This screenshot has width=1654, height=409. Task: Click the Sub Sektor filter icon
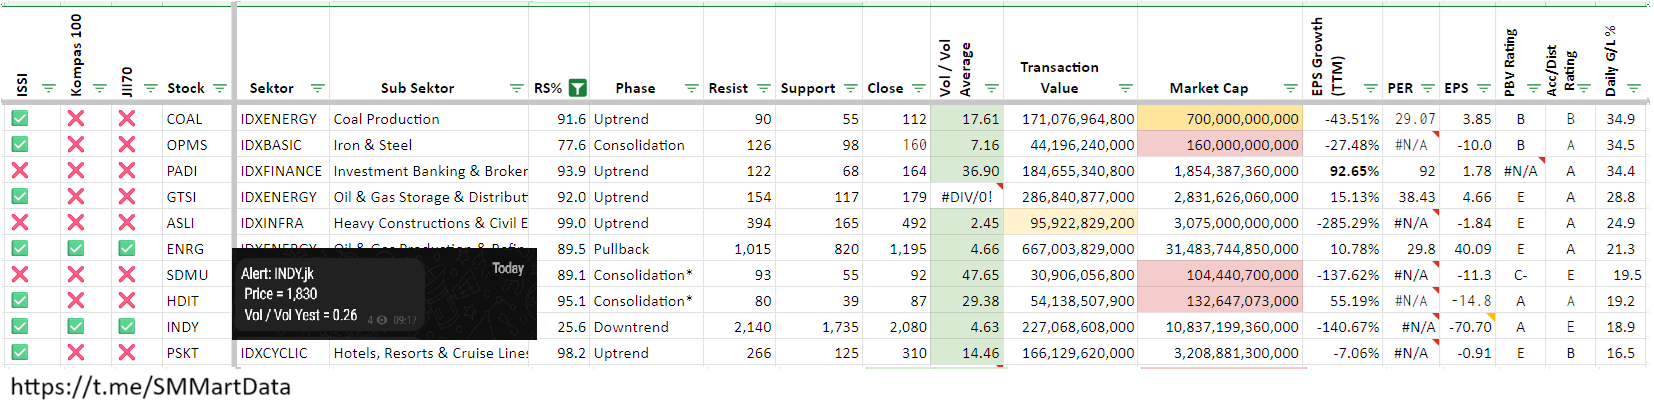pos(516,88)
